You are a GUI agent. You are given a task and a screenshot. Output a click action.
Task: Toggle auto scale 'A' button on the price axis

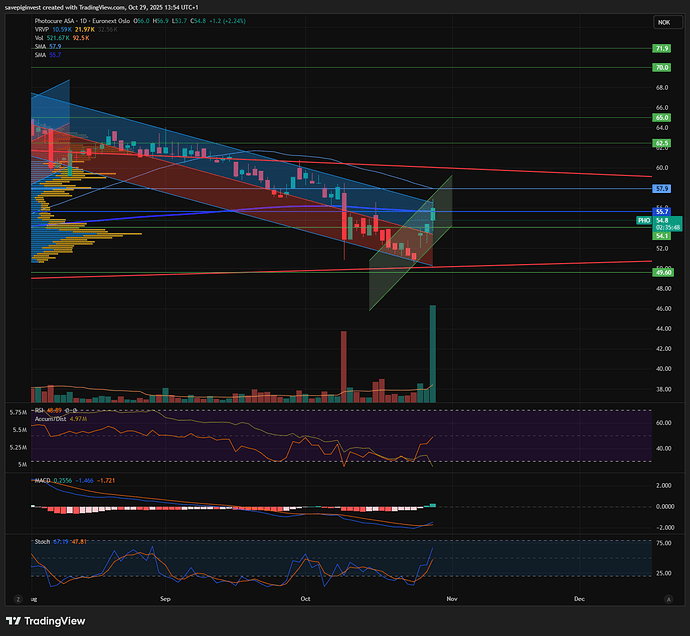667,597
